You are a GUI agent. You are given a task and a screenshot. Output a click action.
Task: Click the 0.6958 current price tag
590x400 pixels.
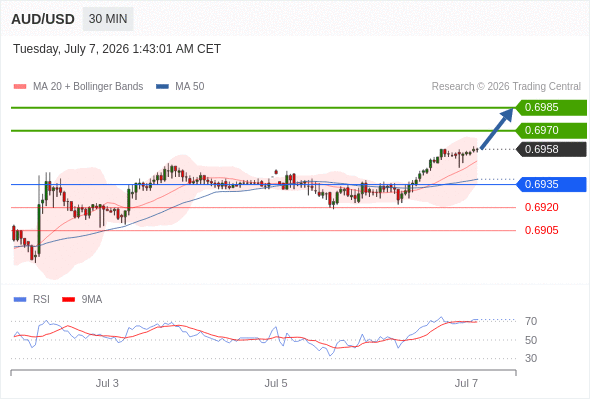click(x=551, y=149)
